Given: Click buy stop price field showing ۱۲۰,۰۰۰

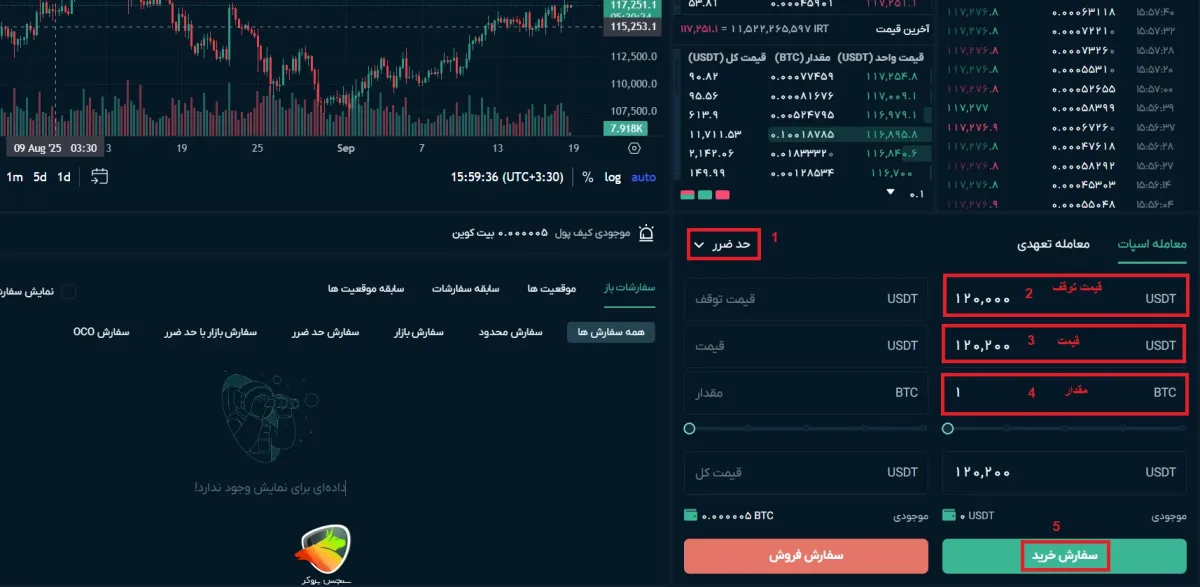Looking at the screenshot, I should pyautogui.click(x=1066, y=297).
